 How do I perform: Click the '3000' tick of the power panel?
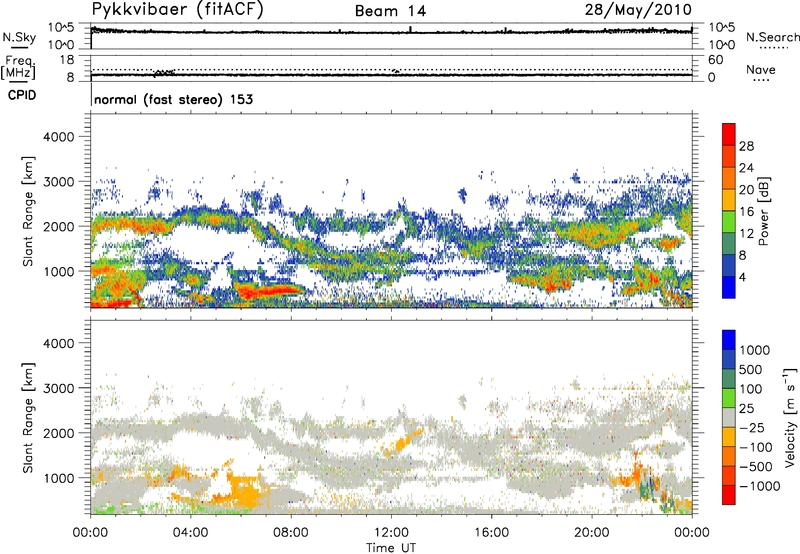[58, 182]
